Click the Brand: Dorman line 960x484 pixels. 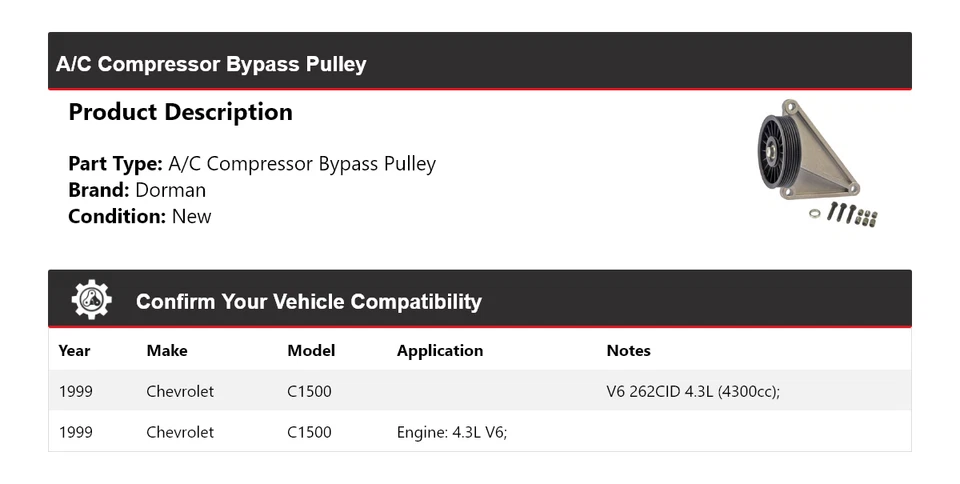pyautogui.click(x=137, y=190)
